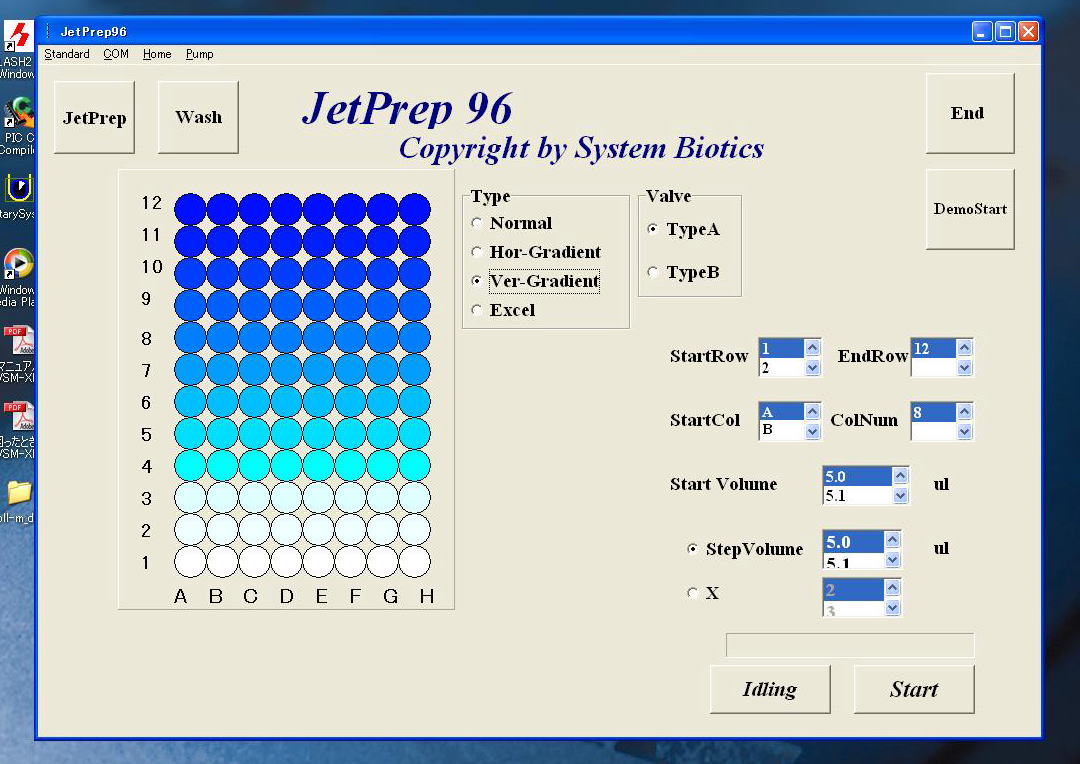Screen dimensions: 1080x764
Task: Click the FLASH2 desktop shortcut icon
Action: [x=17, y=38]
